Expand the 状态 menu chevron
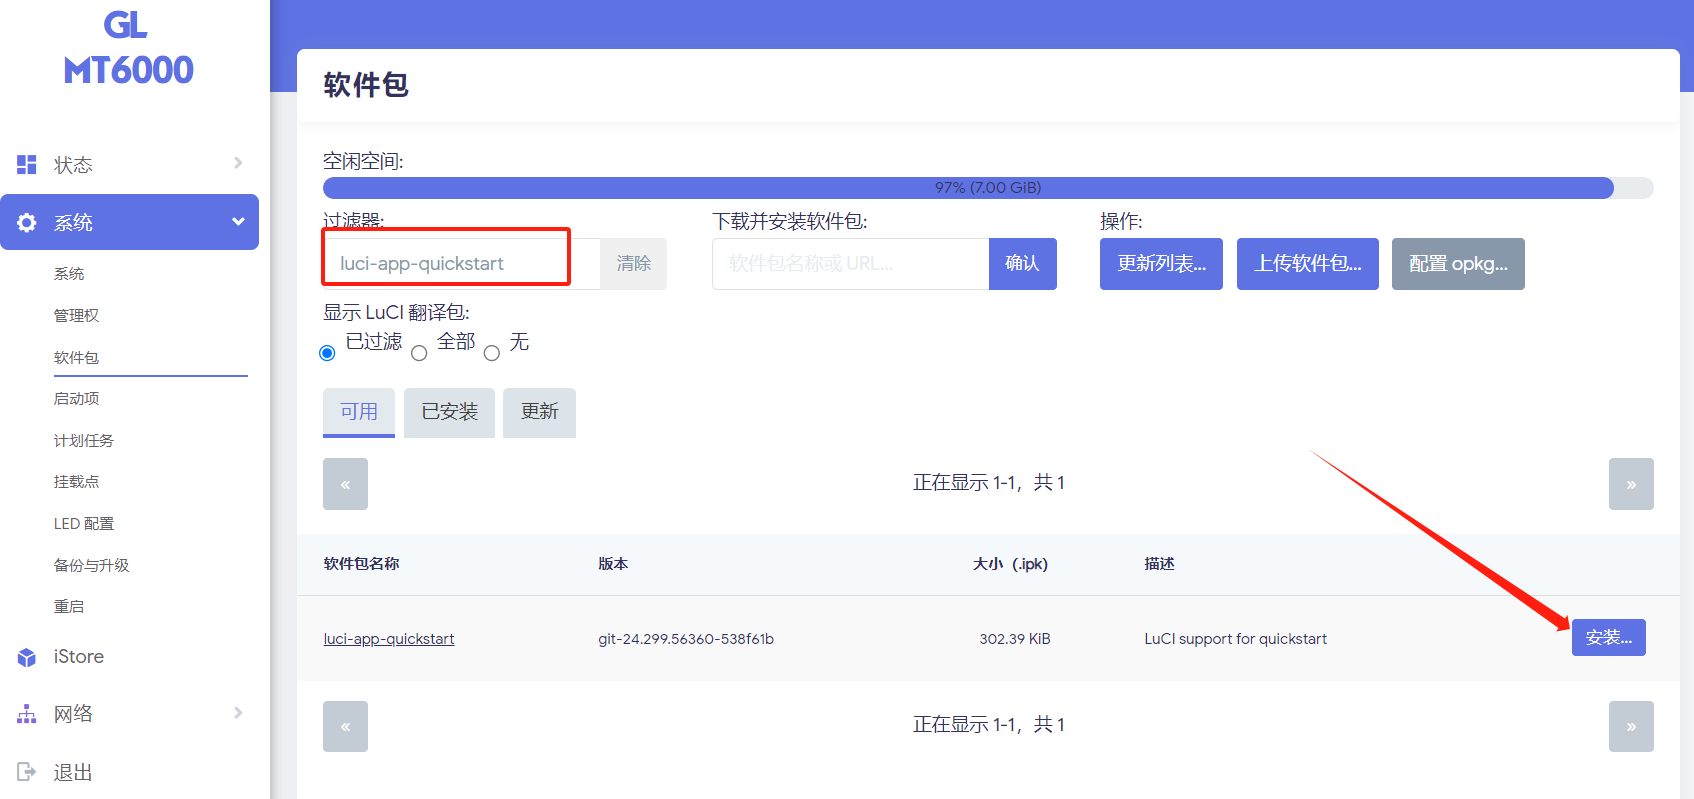 (x=238, y=163)
